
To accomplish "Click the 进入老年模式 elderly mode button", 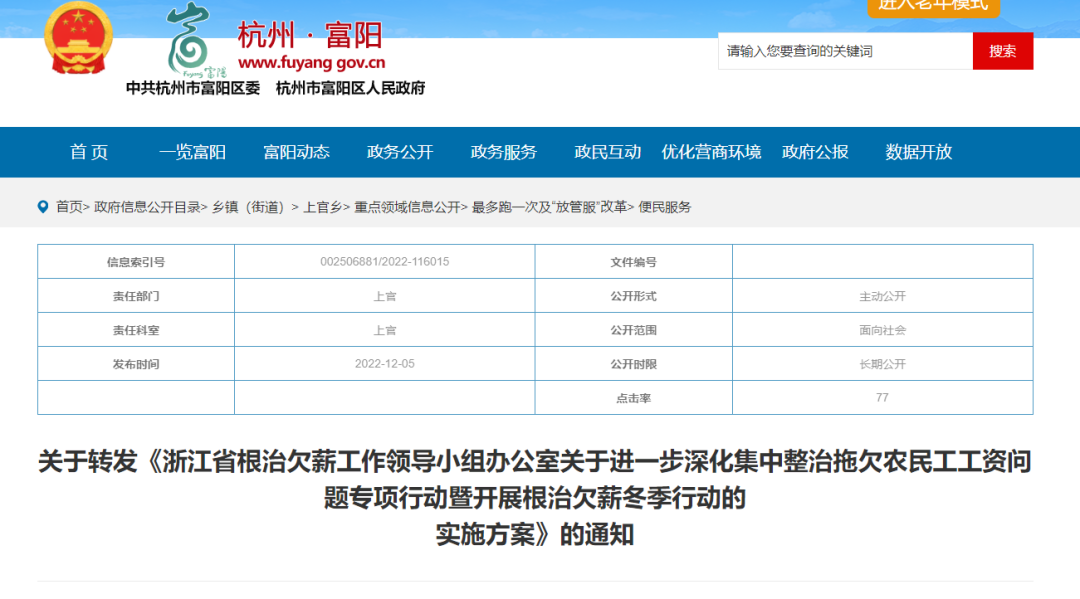I will pos(932,7).
